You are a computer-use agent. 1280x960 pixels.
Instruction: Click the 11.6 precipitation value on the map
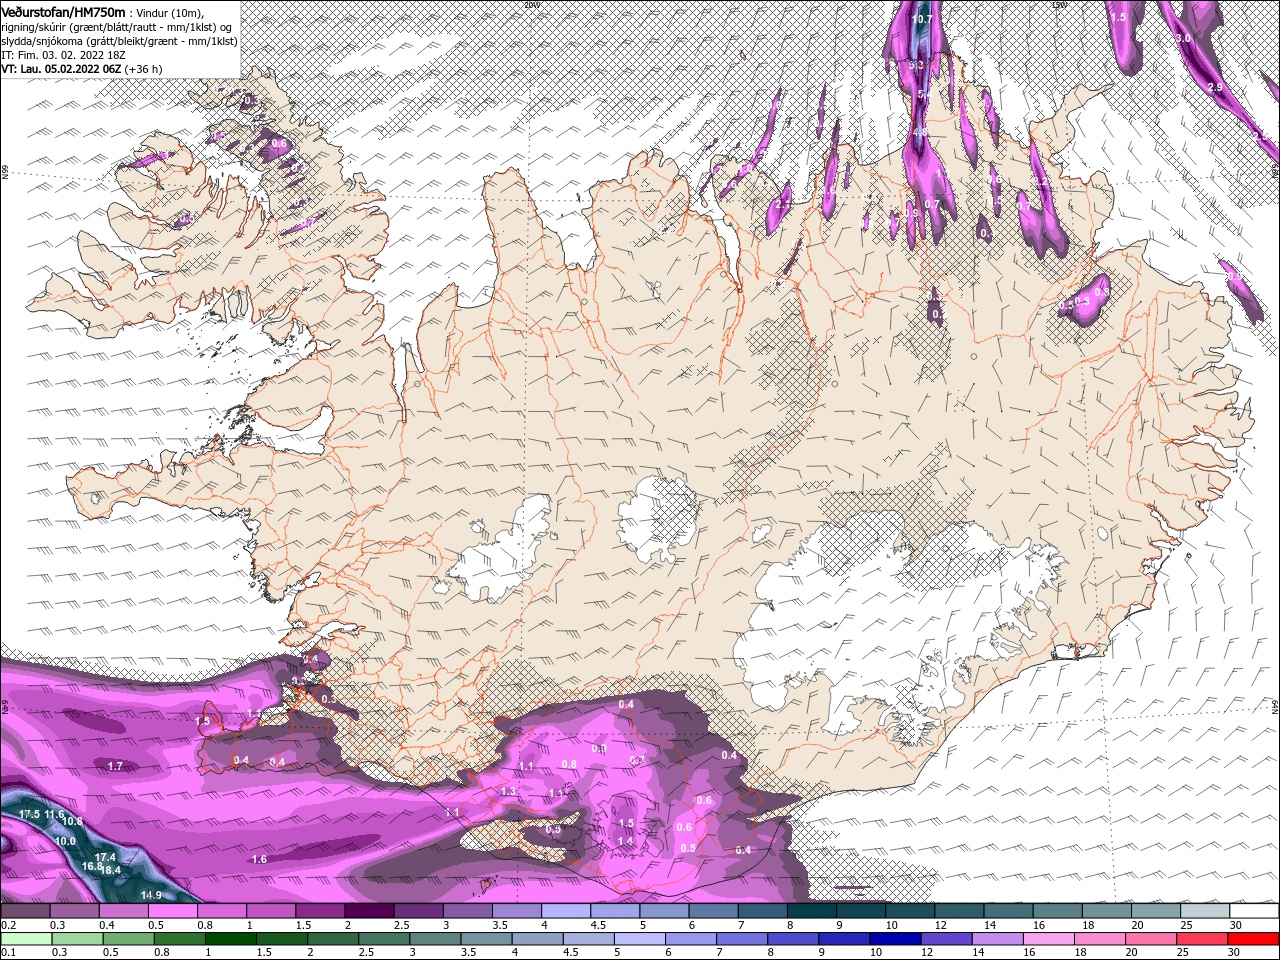click(54, 816)
